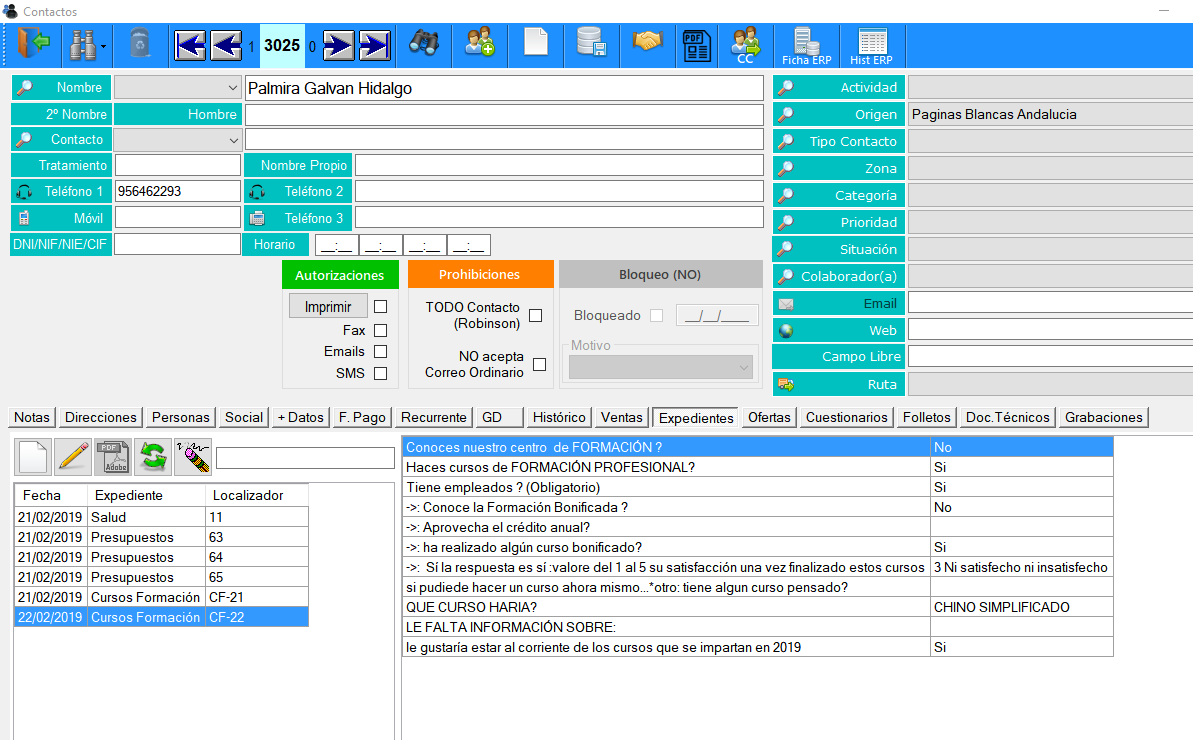Click the Adobe PDF icon above the expedientes list
Screen dimensions: 1193x740
113,456
